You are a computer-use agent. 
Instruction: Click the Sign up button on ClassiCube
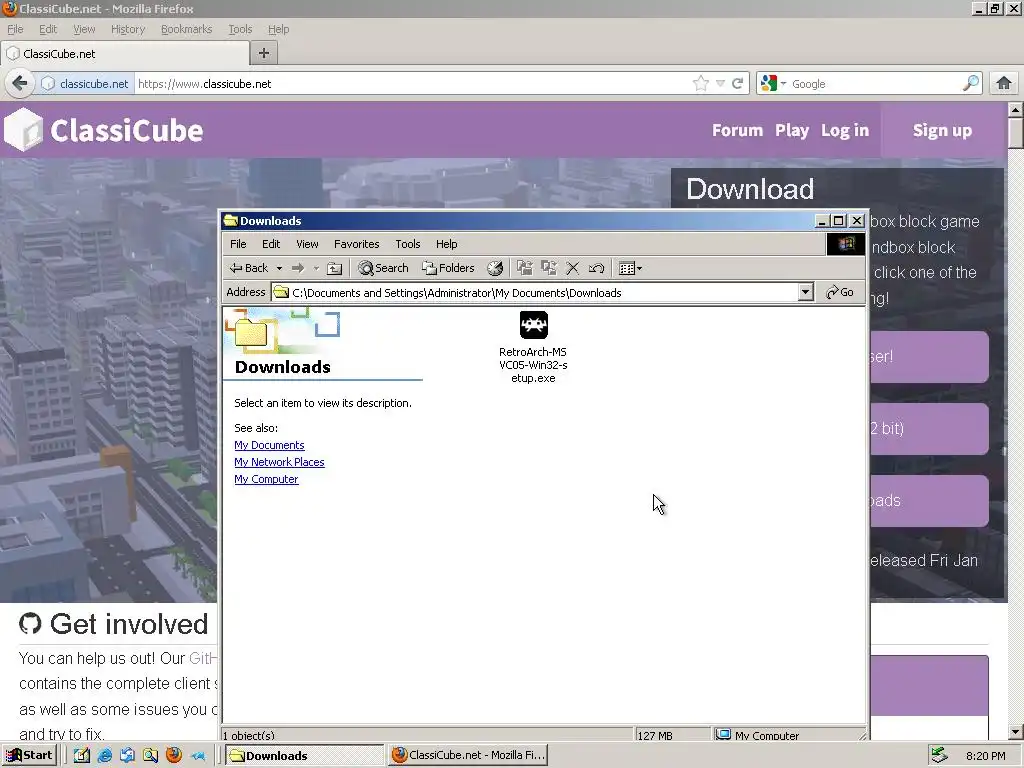[x=942, y=130]
